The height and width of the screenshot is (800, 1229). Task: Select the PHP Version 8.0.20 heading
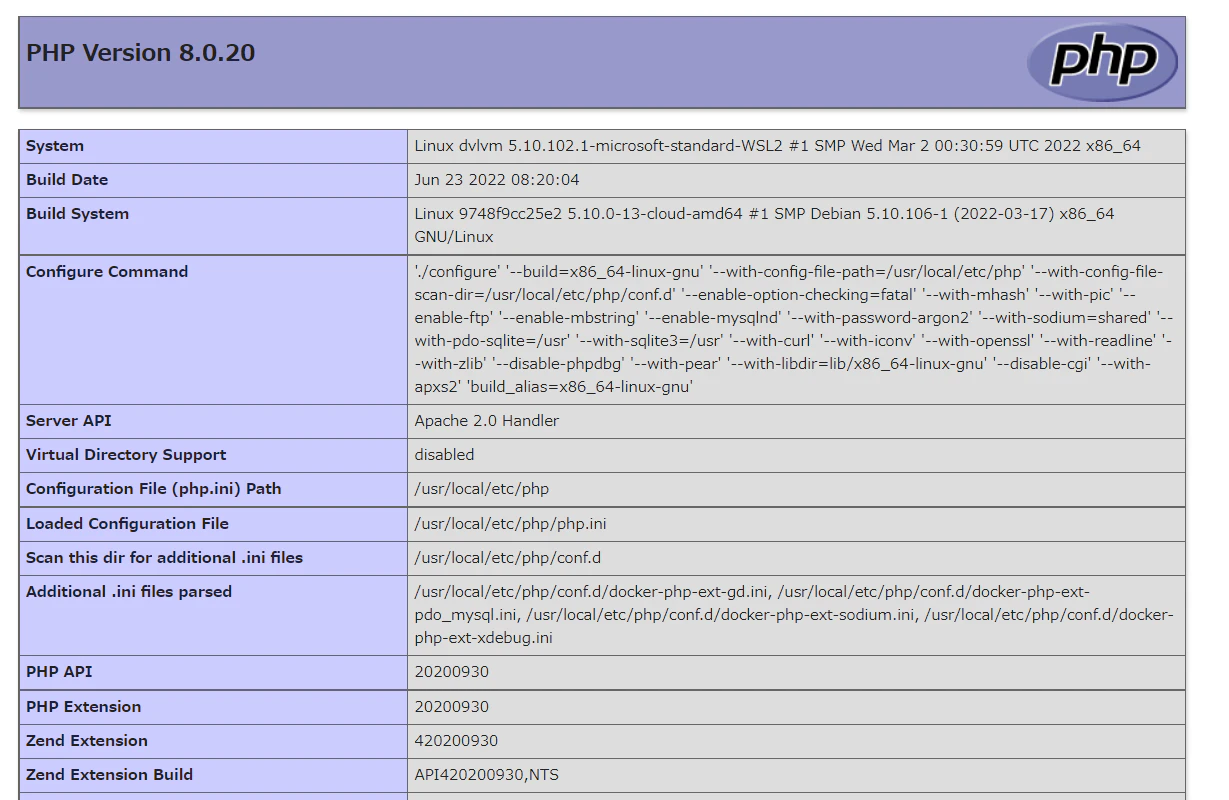[x=140, y=53]
